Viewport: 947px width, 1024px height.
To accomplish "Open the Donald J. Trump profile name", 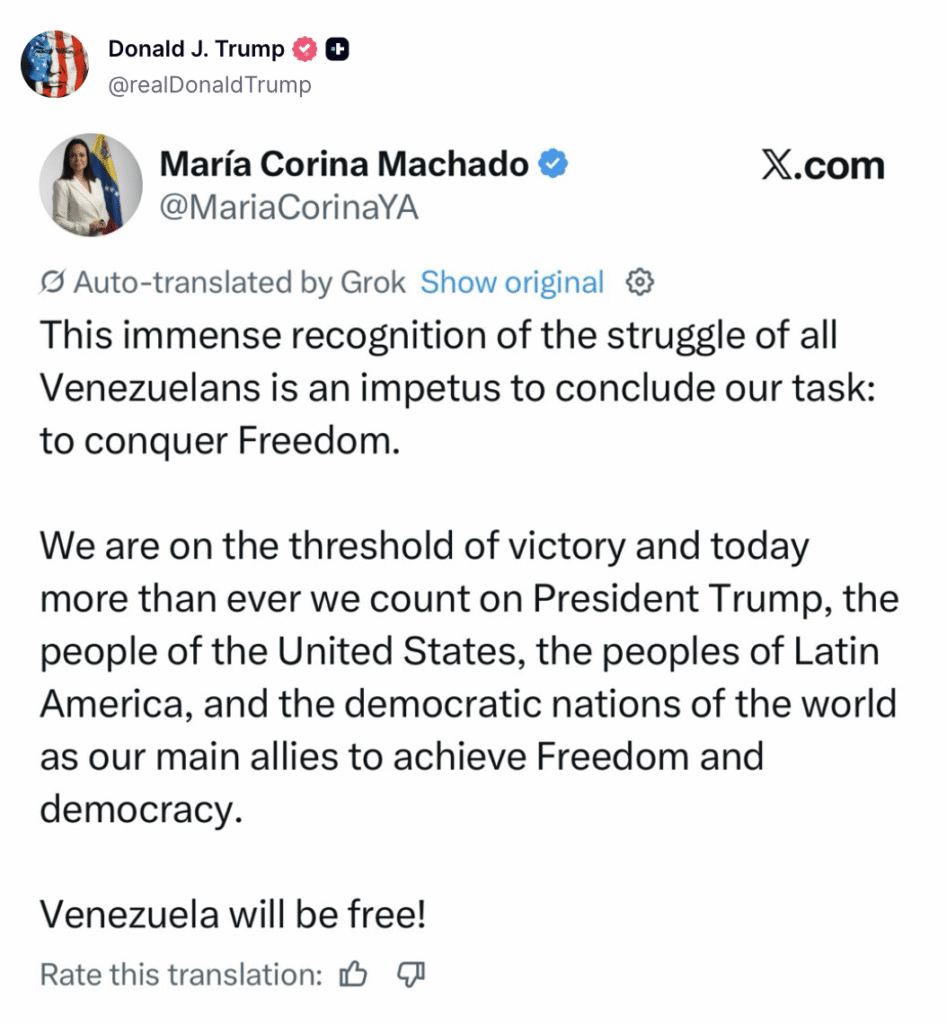I will [x=196, y=49].
